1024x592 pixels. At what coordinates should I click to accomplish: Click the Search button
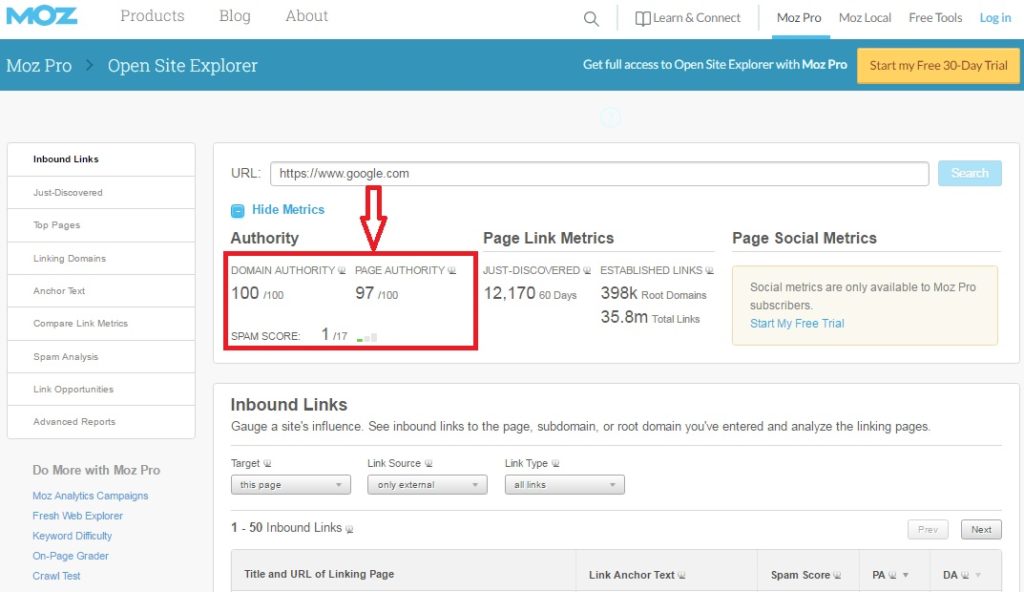coord(970,173)
